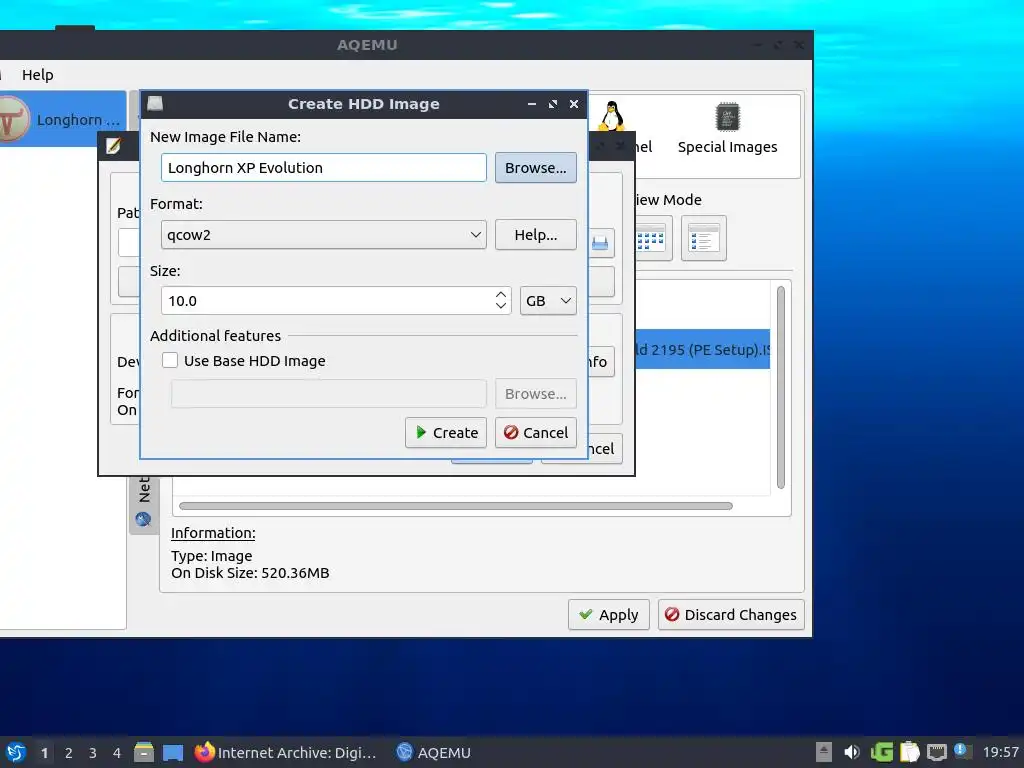Viewport: 1024px width, 768px height.
Task: Decrease the size with the down arrow
Action: (x=501, y=306)
